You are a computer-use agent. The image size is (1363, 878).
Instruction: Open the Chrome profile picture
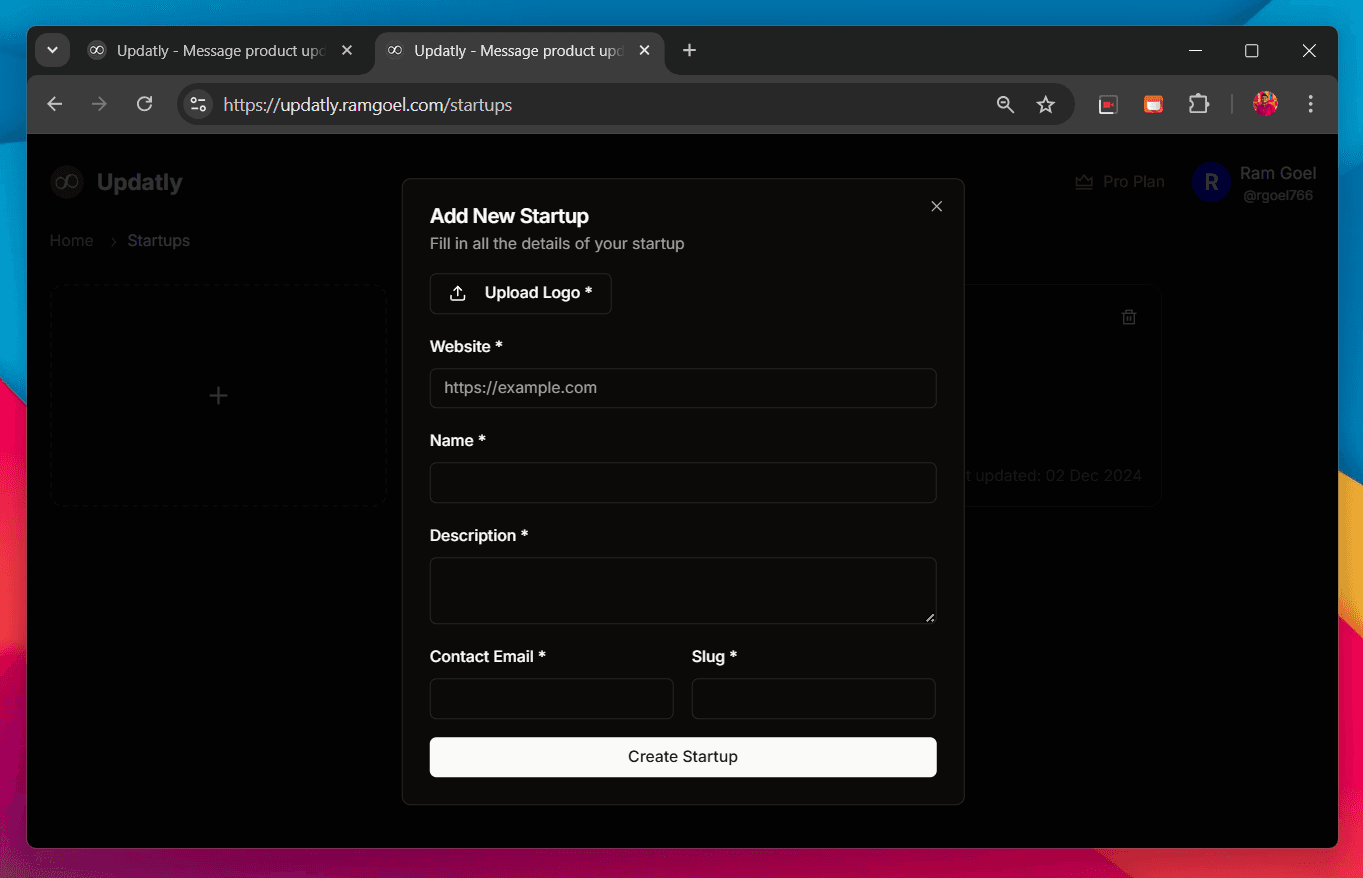1265,104
